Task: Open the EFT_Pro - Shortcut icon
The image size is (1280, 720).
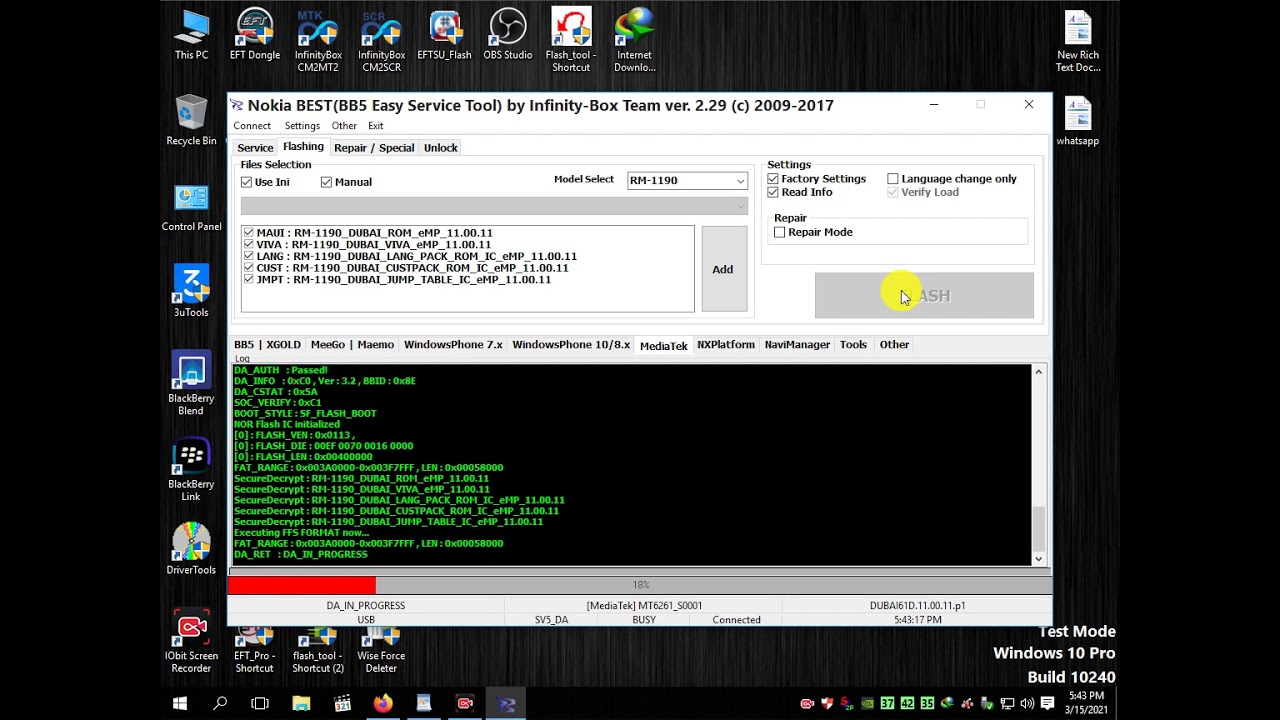Action: click(x=254, y=650)
